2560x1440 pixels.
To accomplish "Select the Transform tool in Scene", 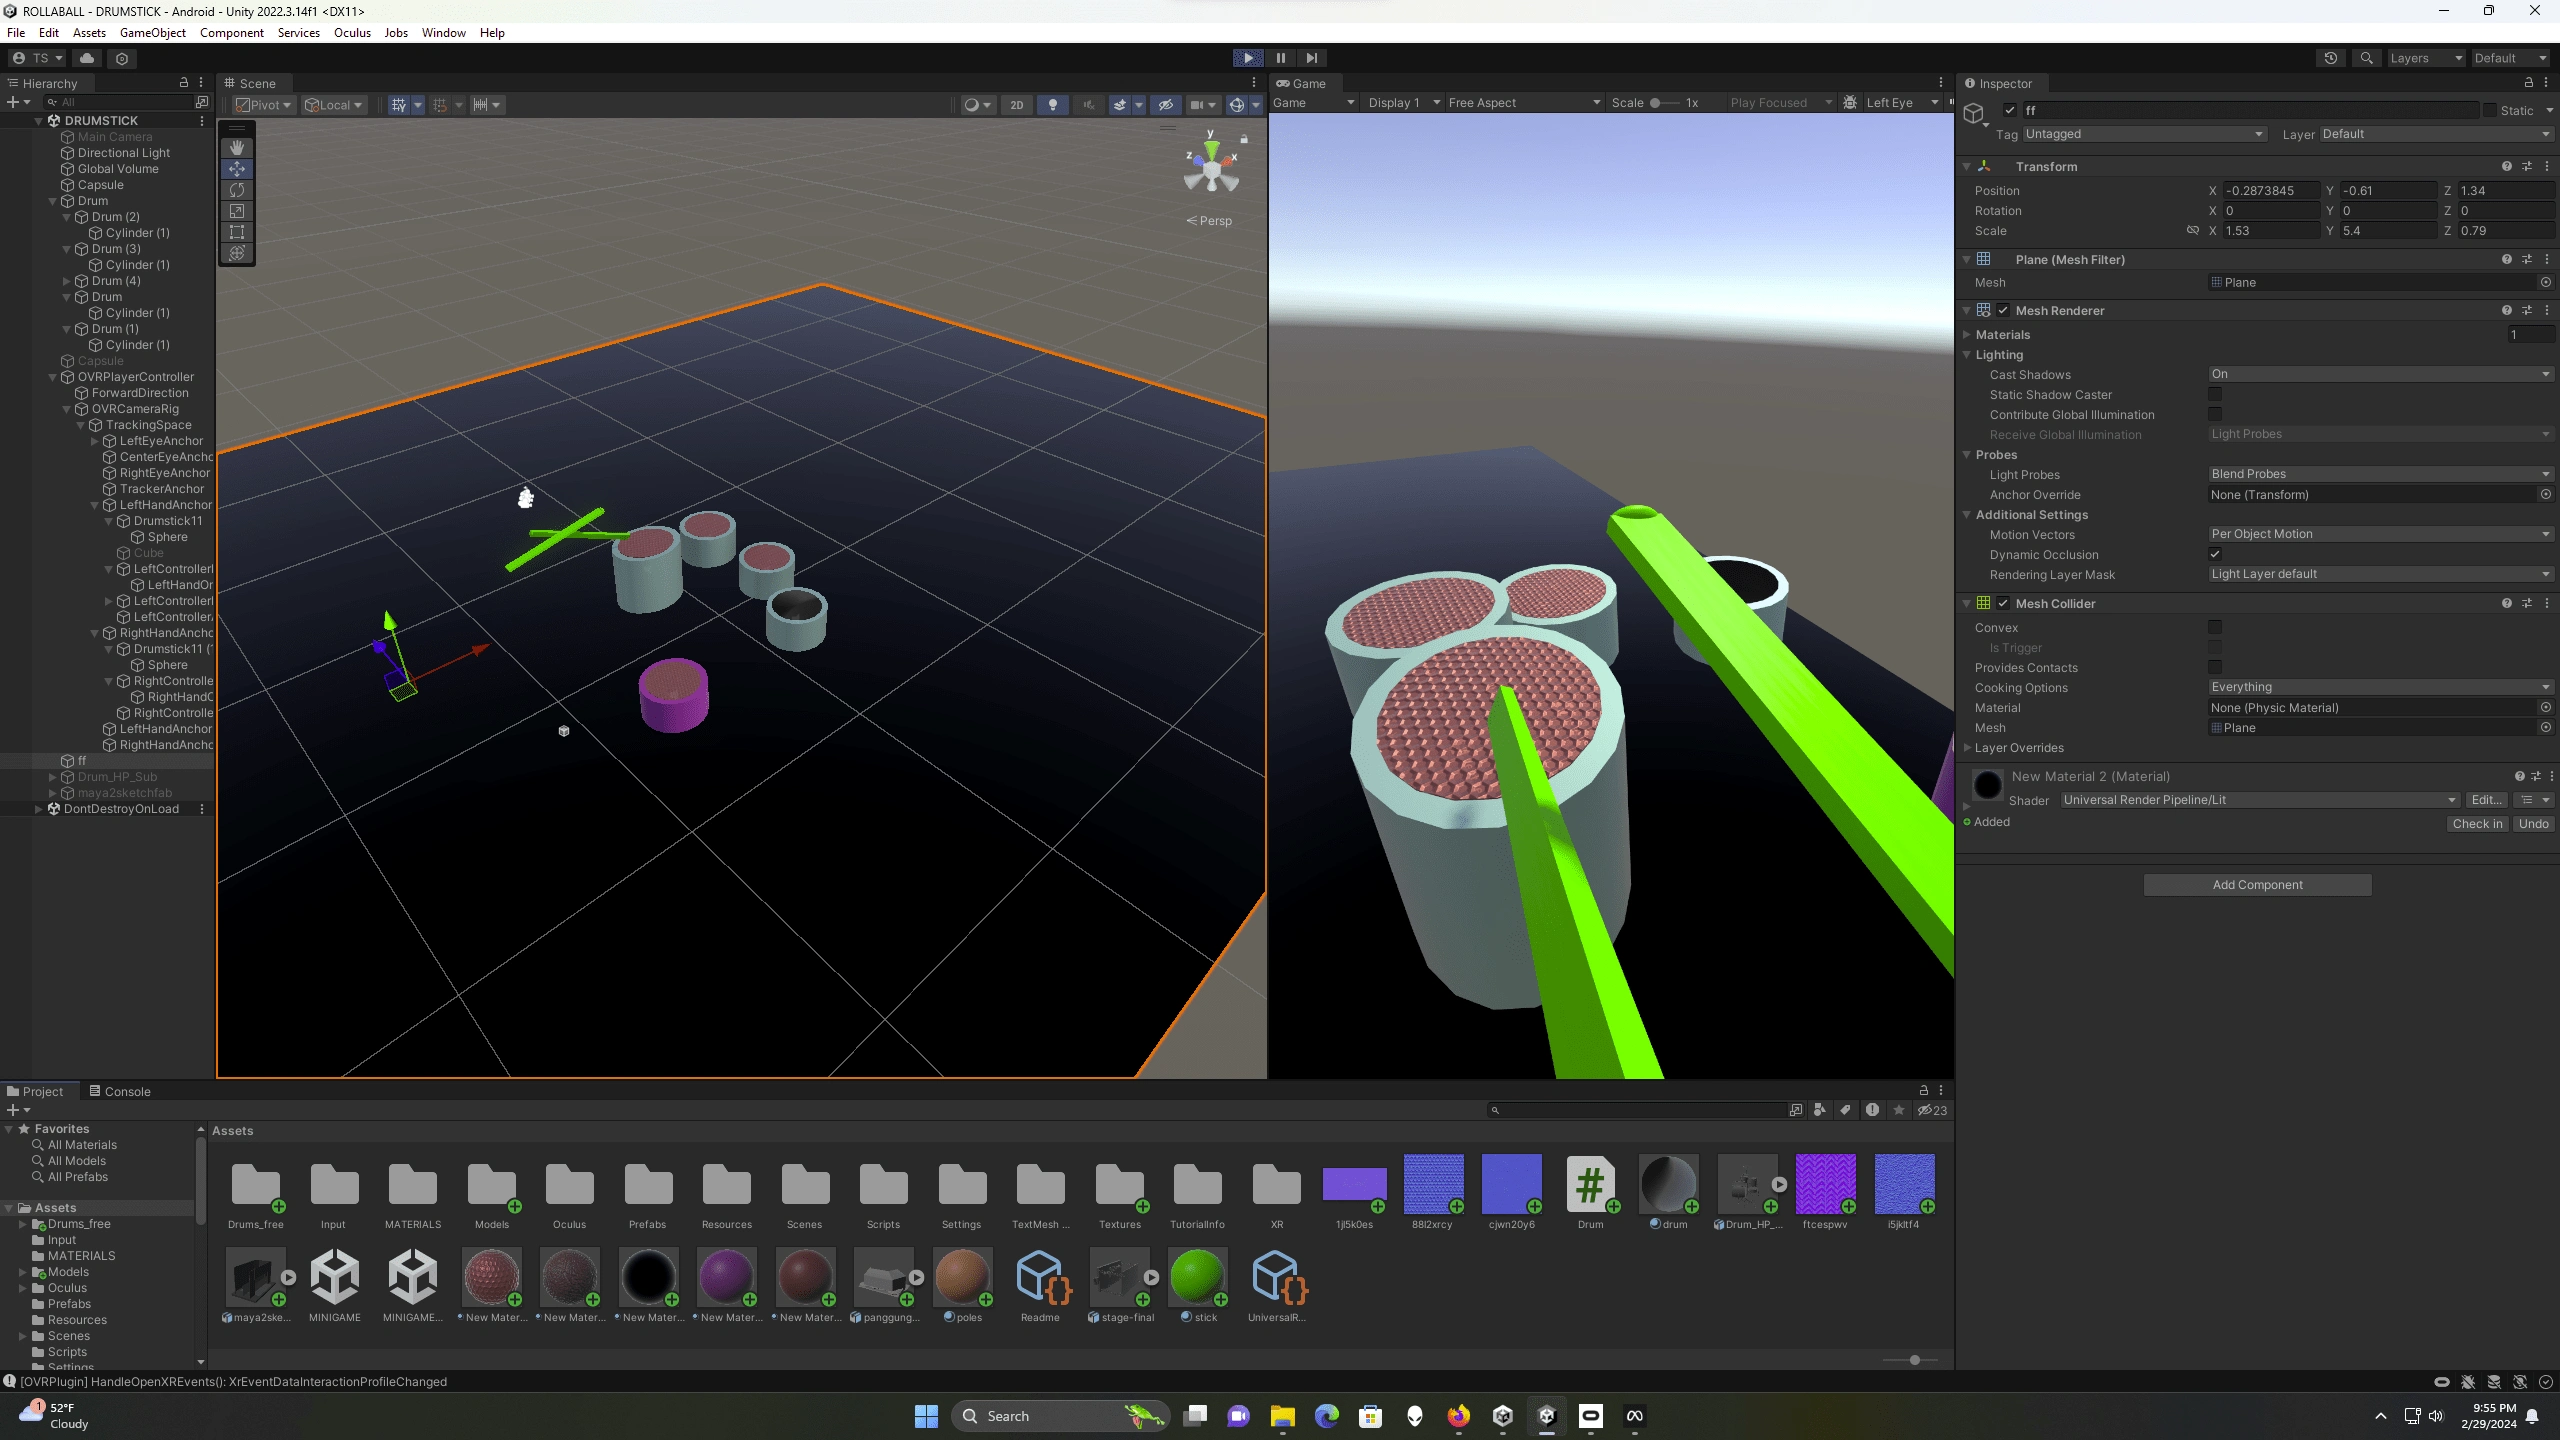I will pyautogui.click(x=237, y=253).
